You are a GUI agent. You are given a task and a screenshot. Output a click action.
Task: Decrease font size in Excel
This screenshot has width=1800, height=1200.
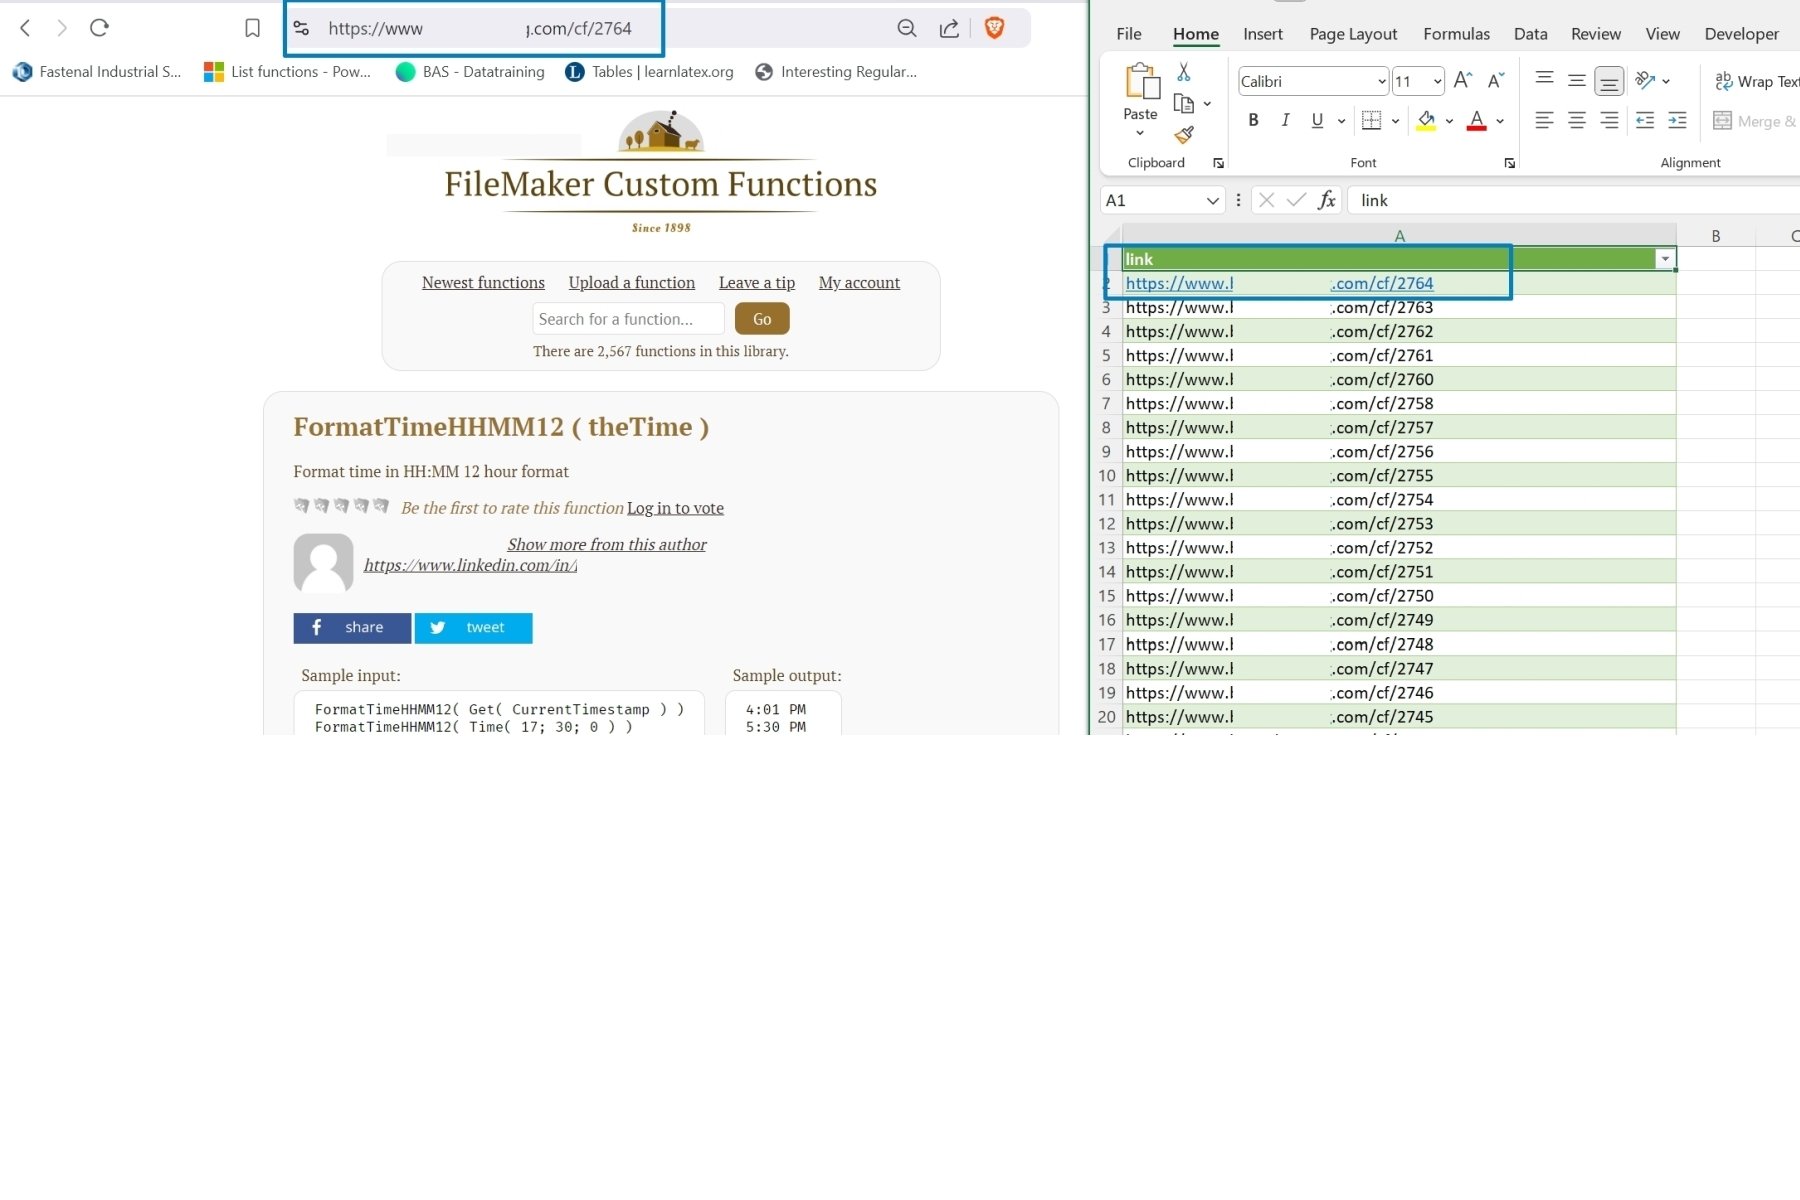click(x=1496, y=81)
